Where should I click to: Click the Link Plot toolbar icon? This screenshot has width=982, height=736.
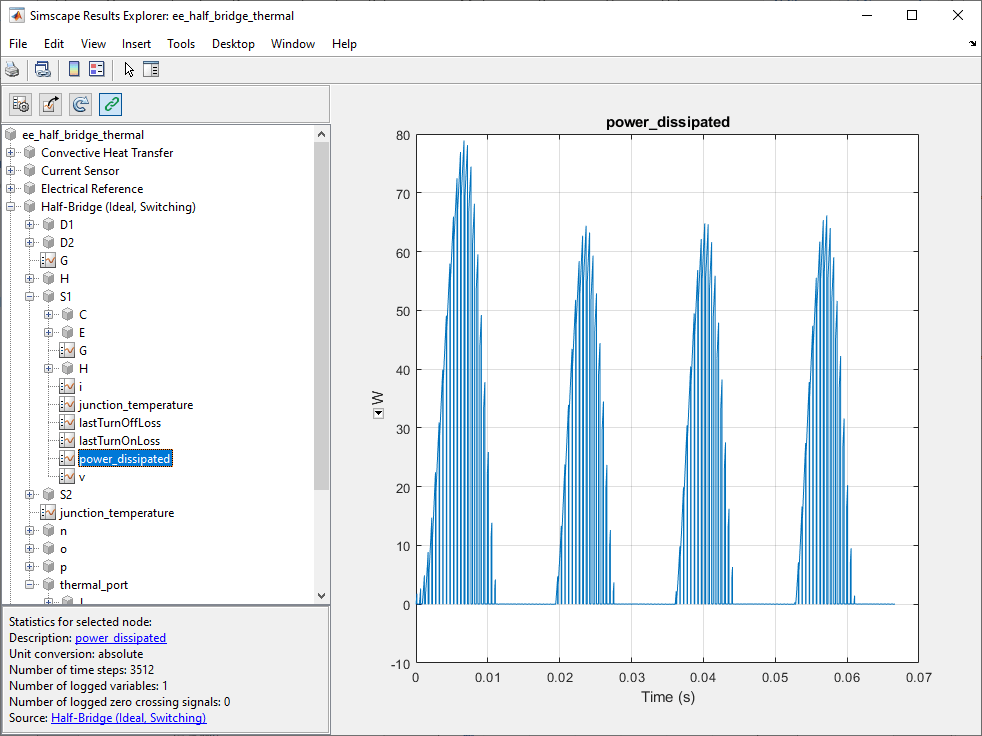43,69
